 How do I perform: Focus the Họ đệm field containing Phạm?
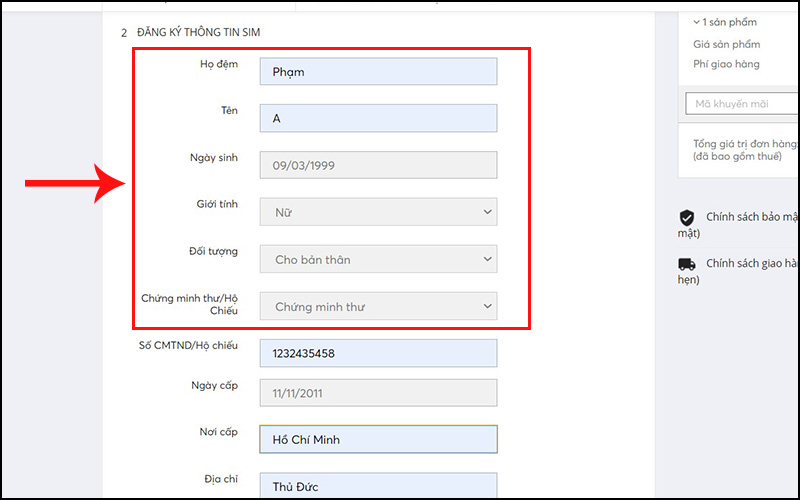coord(378,72)
